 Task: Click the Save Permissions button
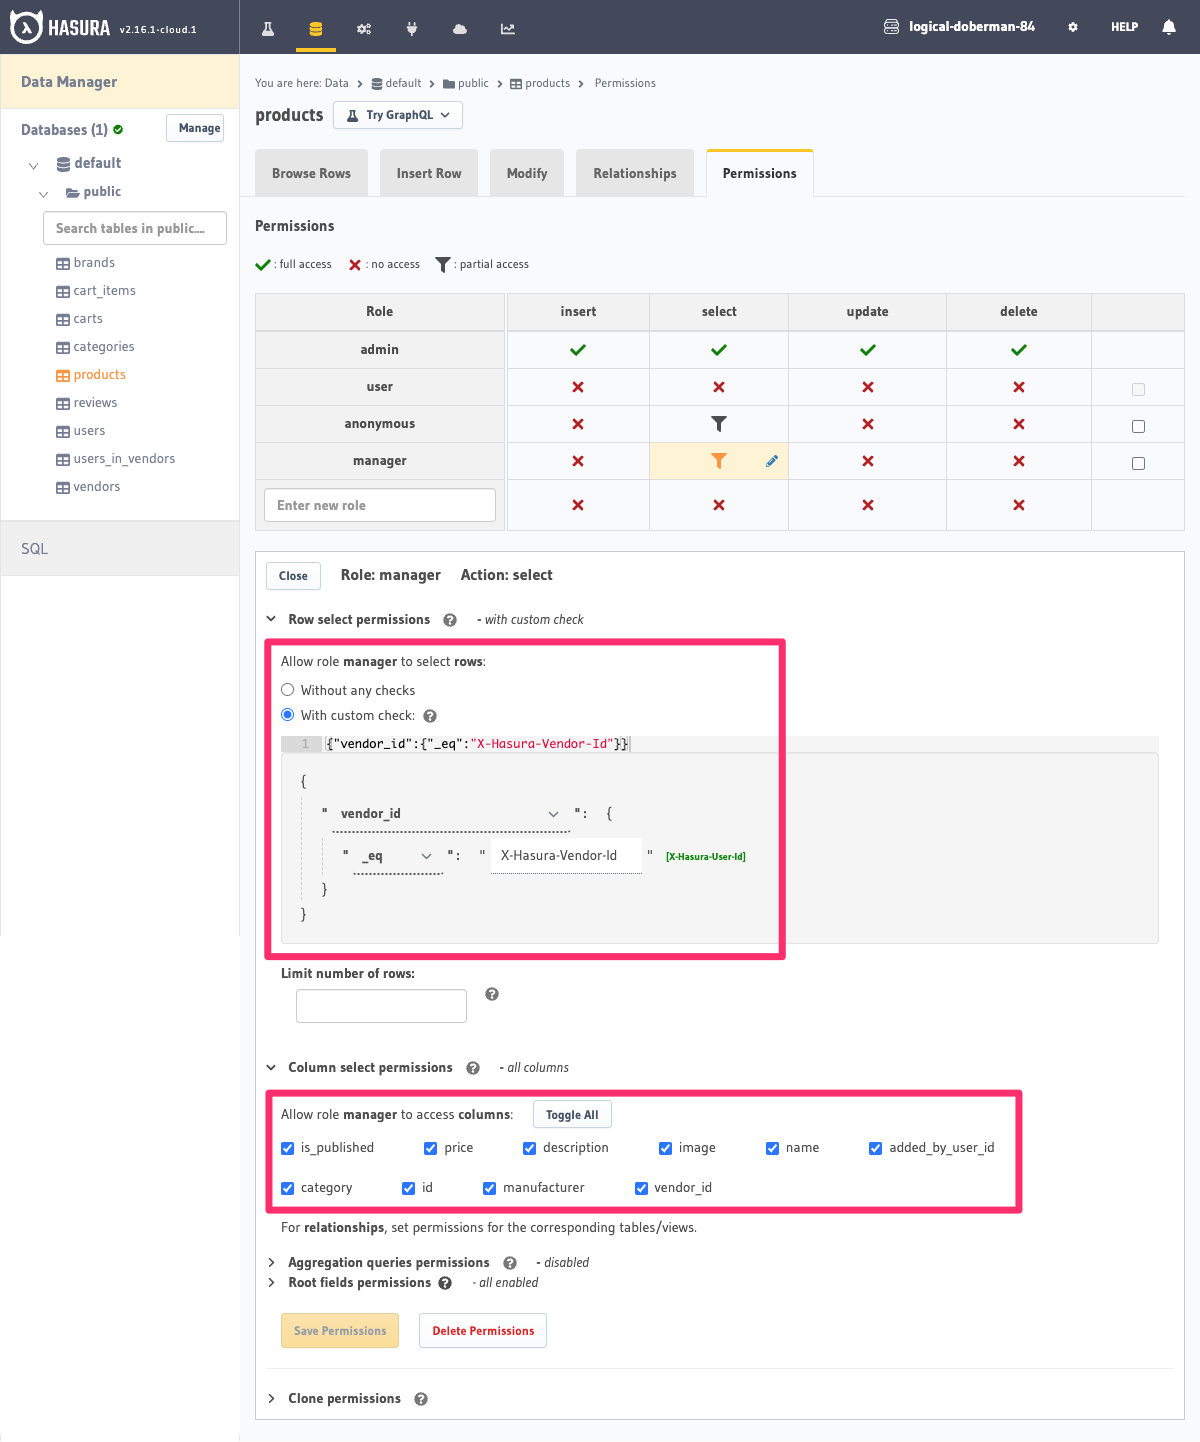(x=339, y=1330)
